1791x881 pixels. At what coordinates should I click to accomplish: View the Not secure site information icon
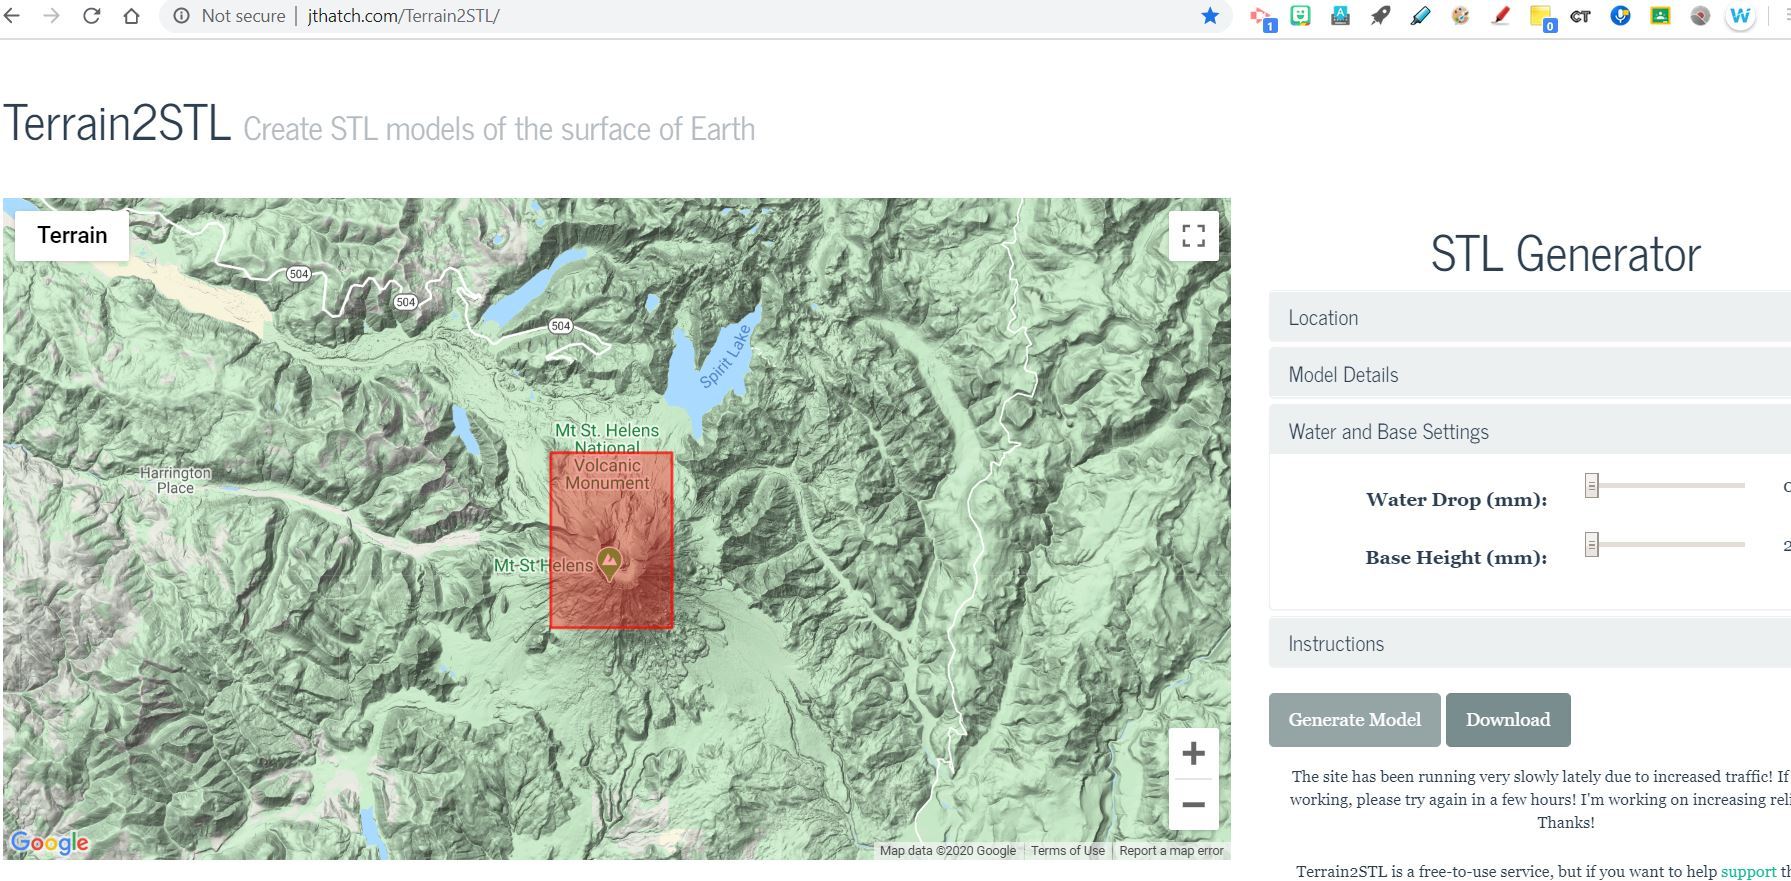pos(182,16)
